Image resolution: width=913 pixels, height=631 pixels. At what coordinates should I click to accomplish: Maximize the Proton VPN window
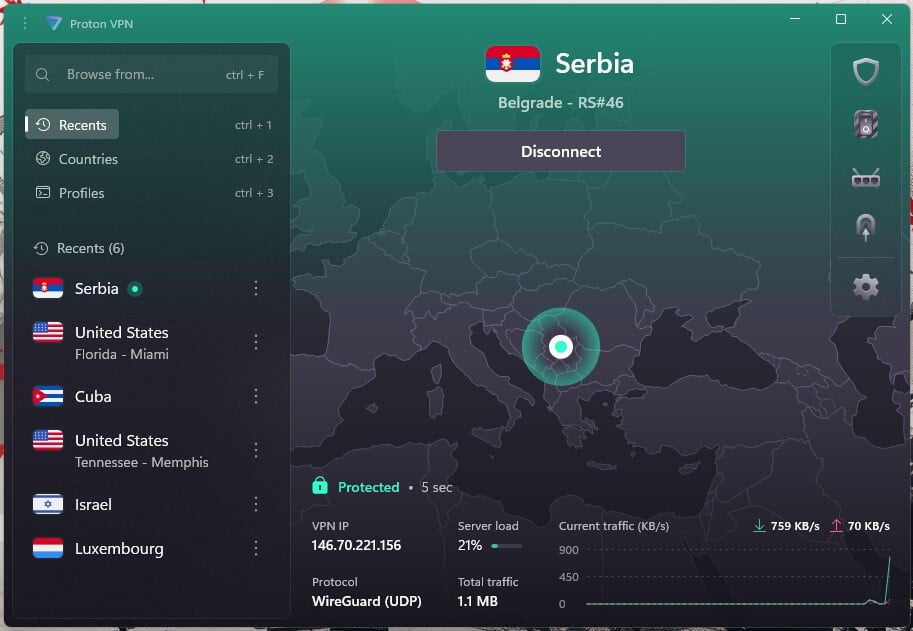[841, 19]
